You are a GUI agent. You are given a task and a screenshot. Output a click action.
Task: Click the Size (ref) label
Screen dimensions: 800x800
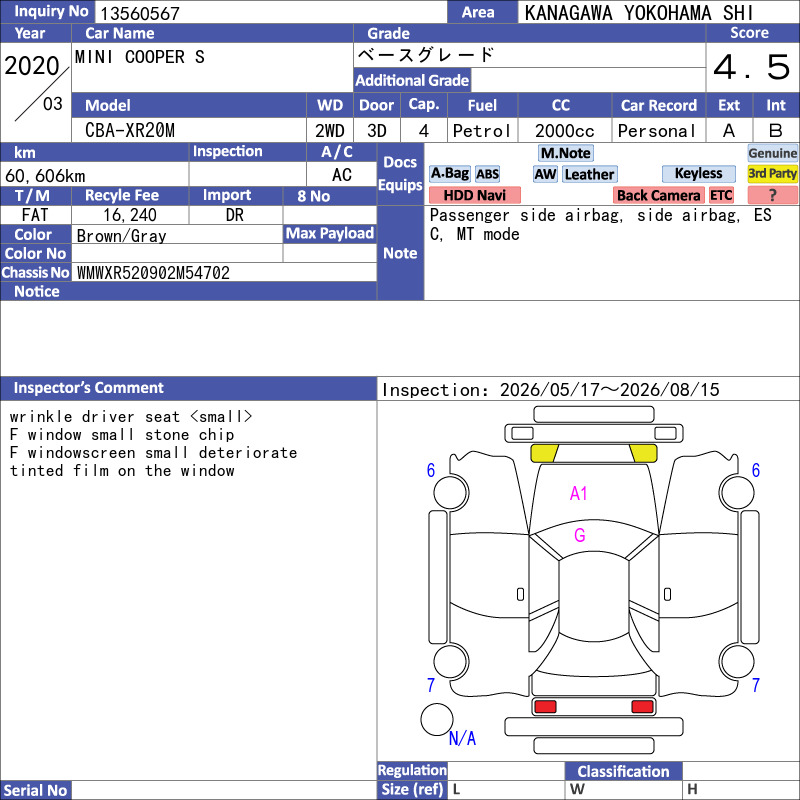point(412,789)
